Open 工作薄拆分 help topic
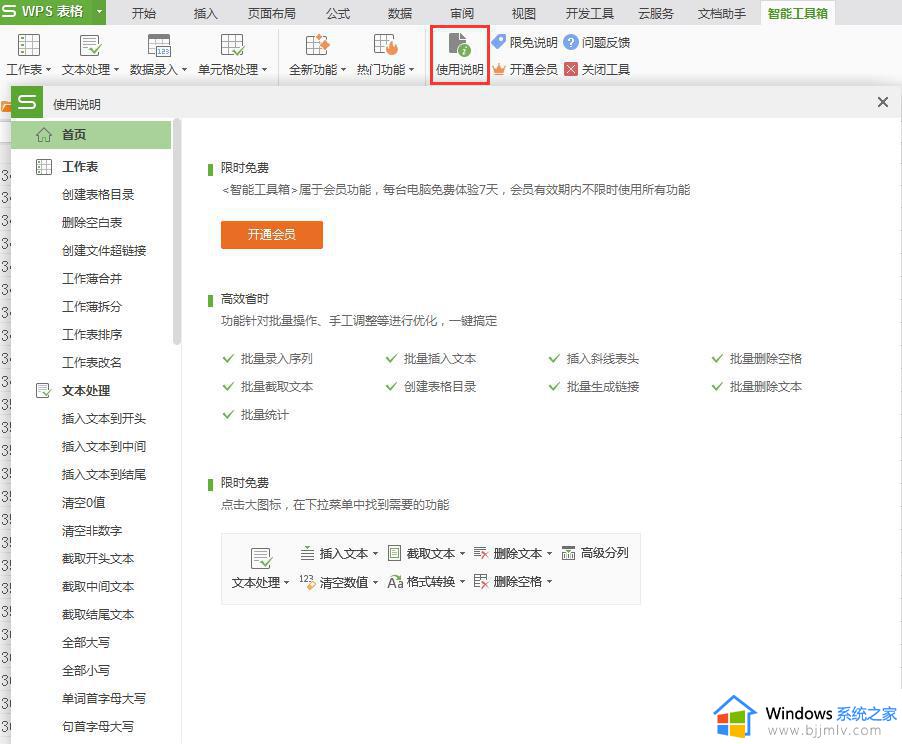The image size is (902, 744). (92, 307)
